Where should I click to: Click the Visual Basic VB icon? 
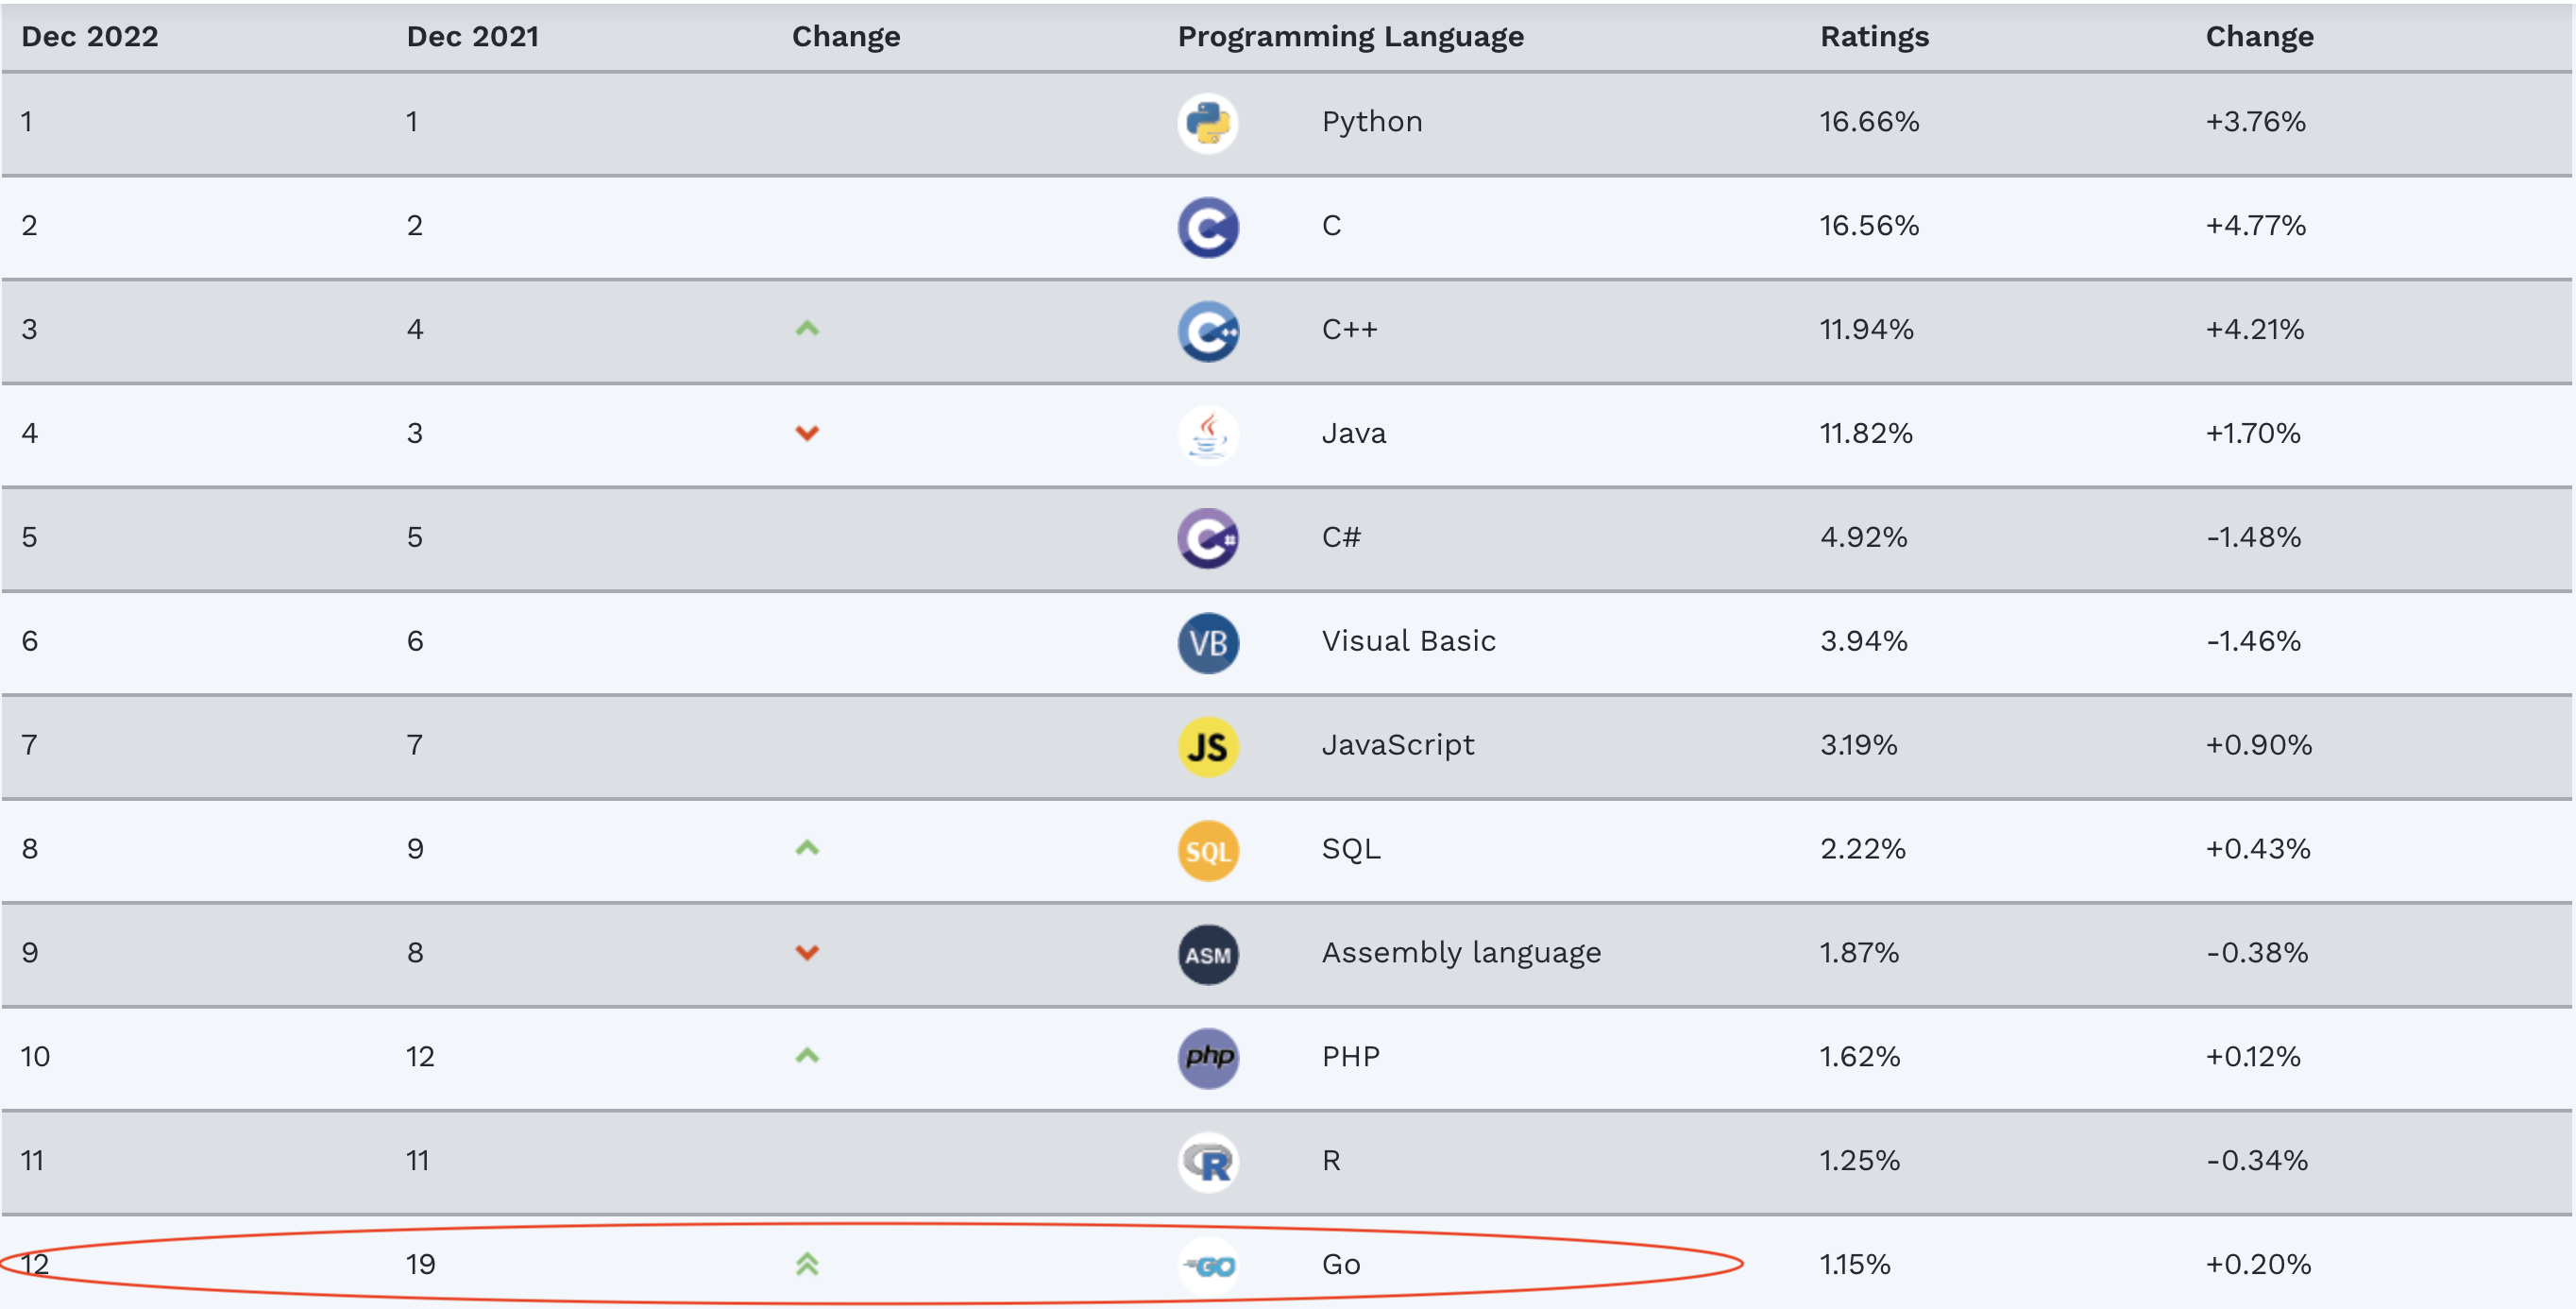pyautogui.click(x=1208, y=643)
